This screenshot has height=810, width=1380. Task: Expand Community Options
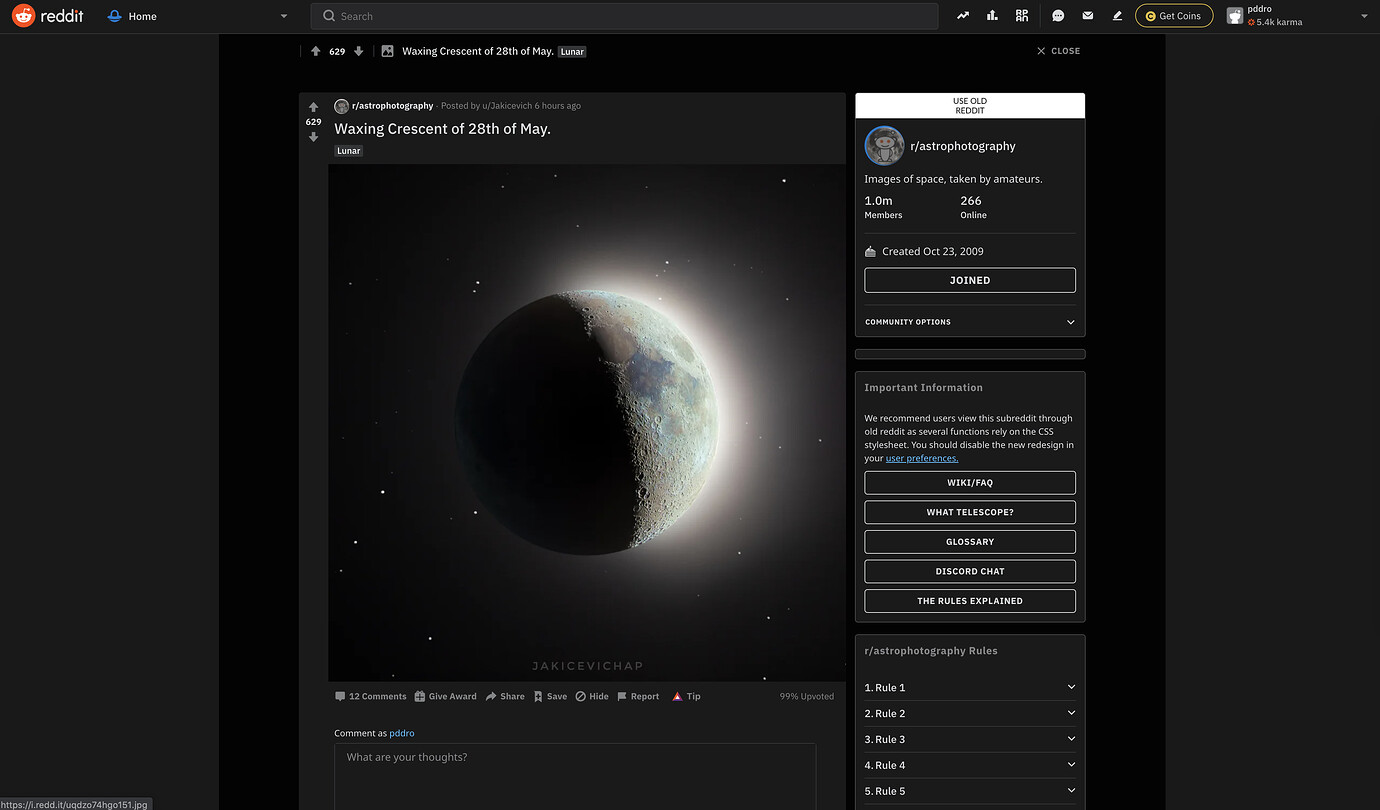pyautogui.click(x=969, y=321)
